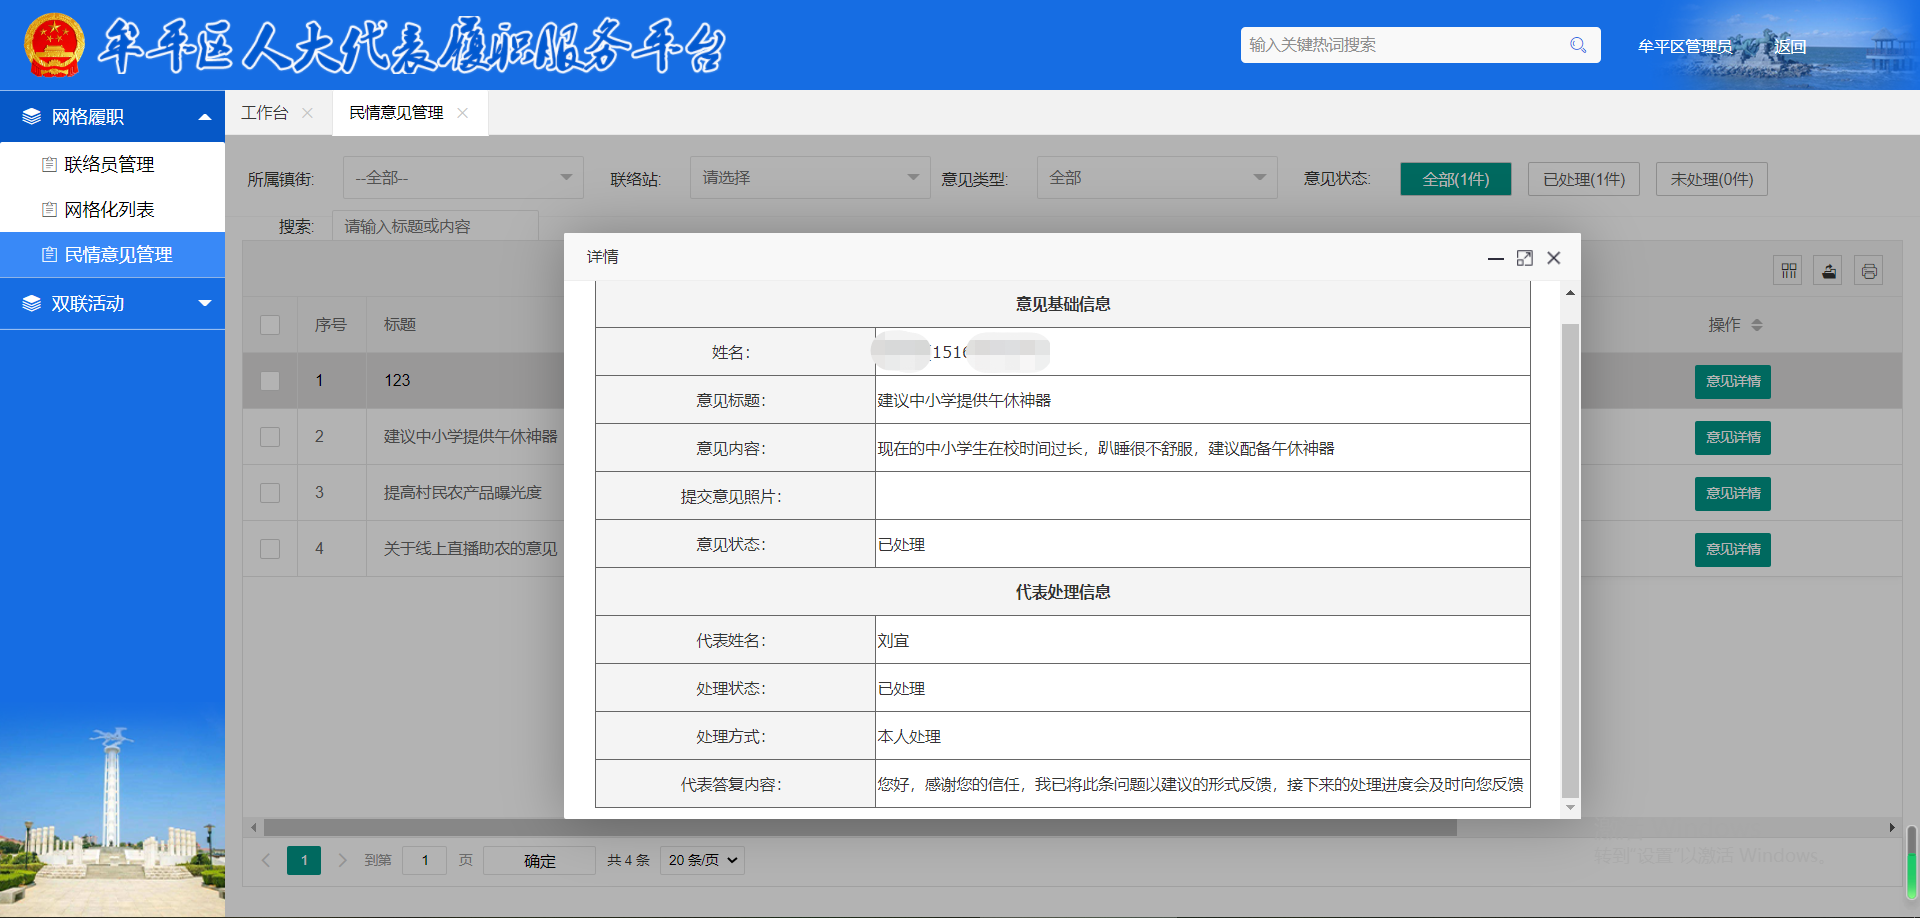The height and width of the screenshot is (918, 1920).
Task: Click the print table icon
Action: 1869,271
